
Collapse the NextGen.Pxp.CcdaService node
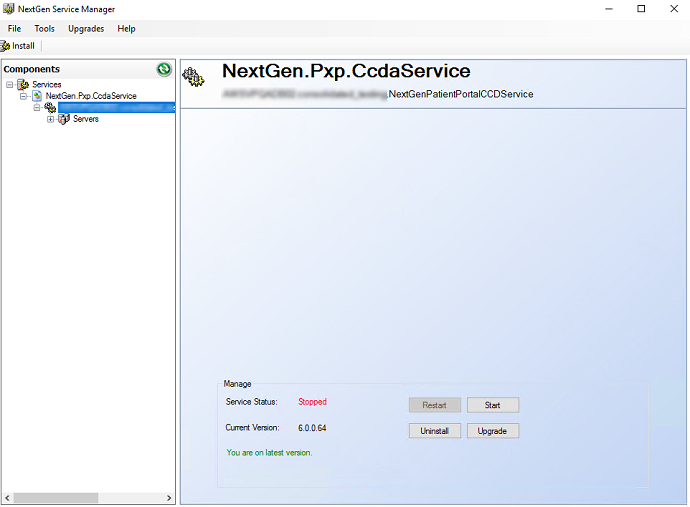(x=23, y=96)
